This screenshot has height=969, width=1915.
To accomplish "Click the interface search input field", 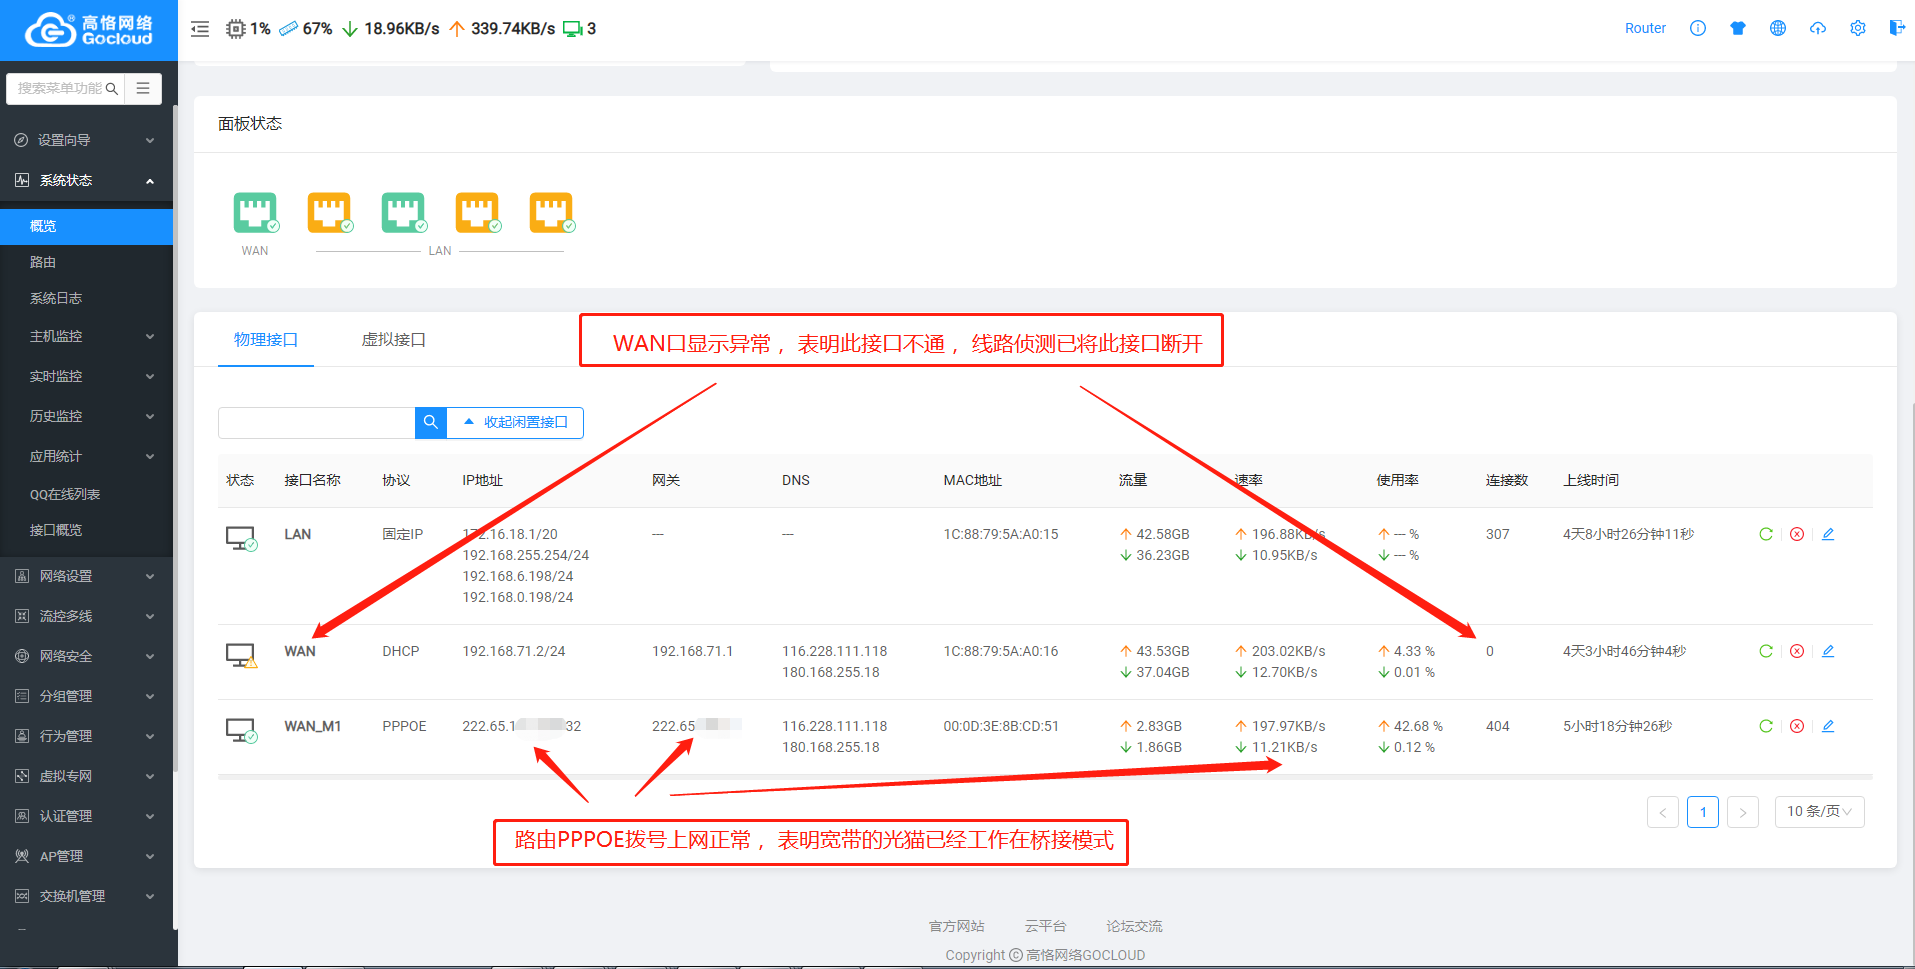I will point(316,422).
